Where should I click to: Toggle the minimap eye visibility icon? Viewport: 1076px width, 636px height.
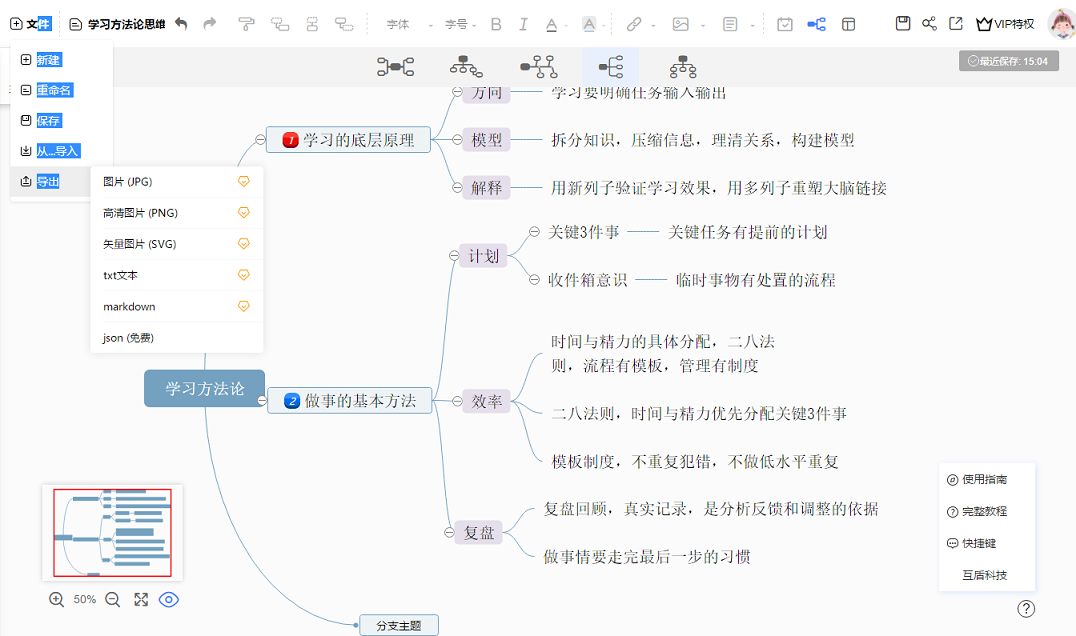tap(169, 599)
